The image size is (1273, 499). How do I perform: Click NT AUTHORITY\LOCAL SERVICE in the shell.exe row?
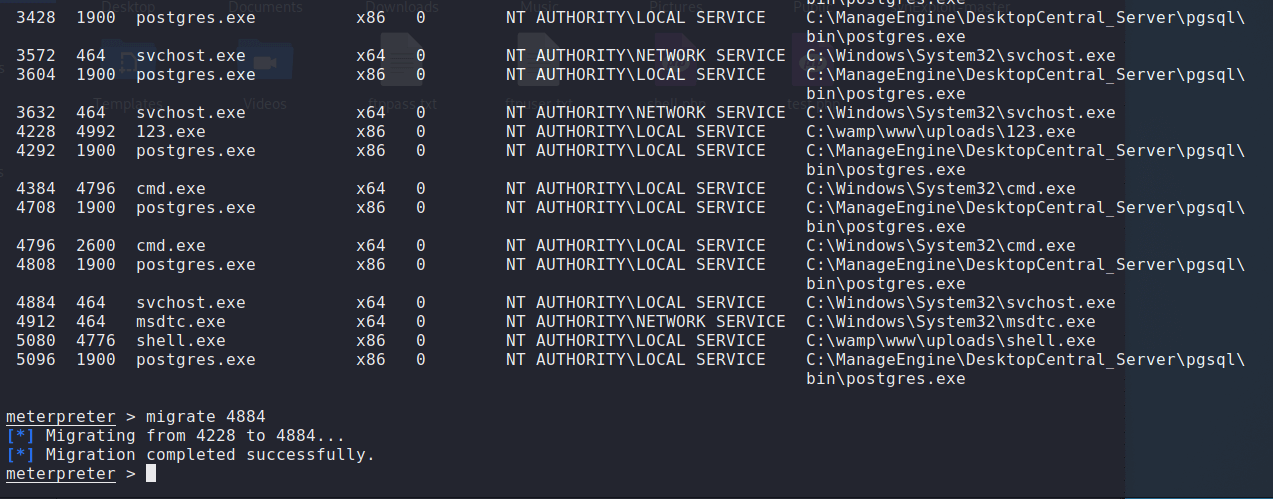click(636, 341)
